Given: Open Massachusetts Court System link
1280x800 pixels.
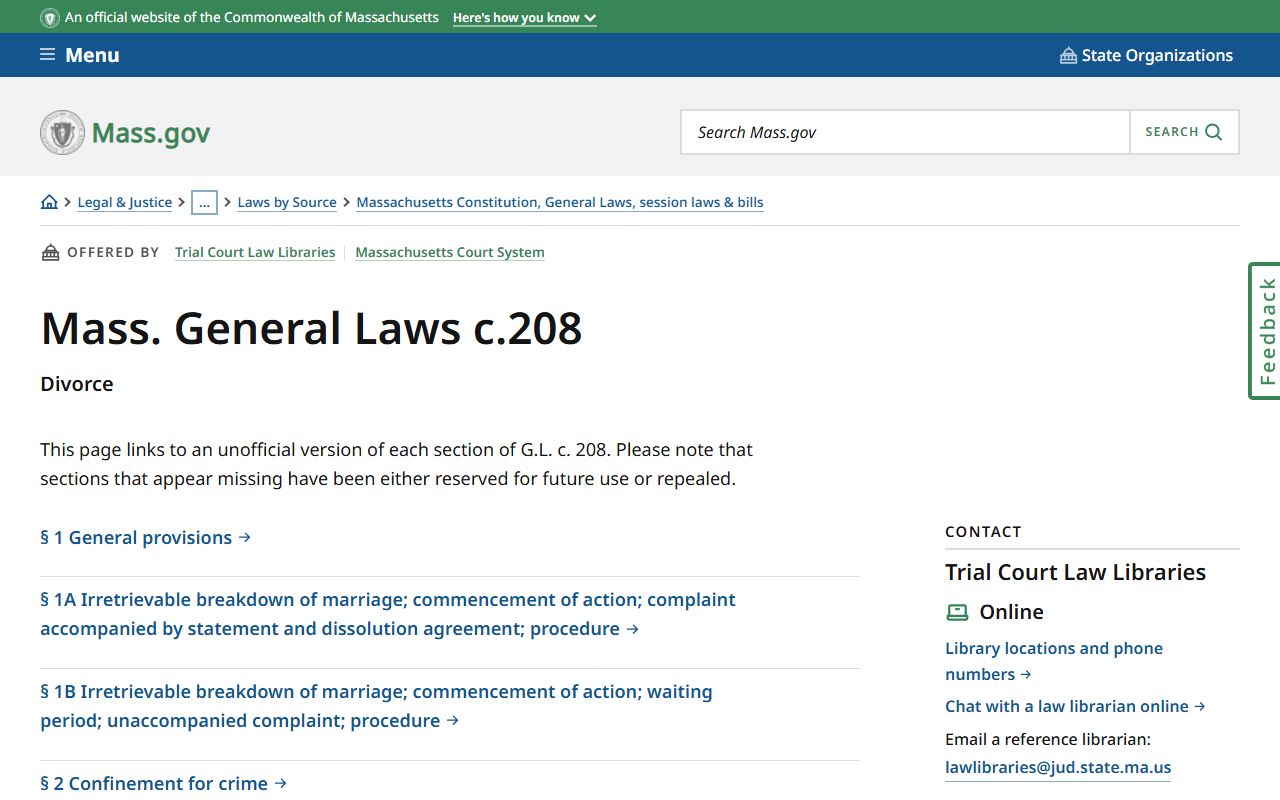Looking at the screenshot, I should (x=450, y=252).
